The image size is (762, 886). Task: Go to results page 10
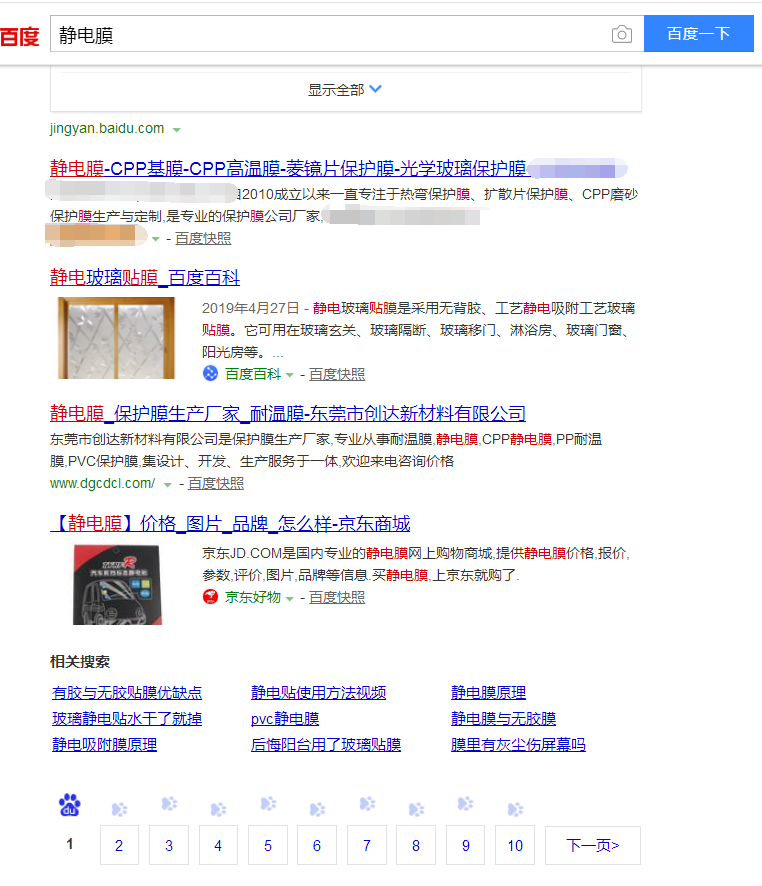point(515,845)
